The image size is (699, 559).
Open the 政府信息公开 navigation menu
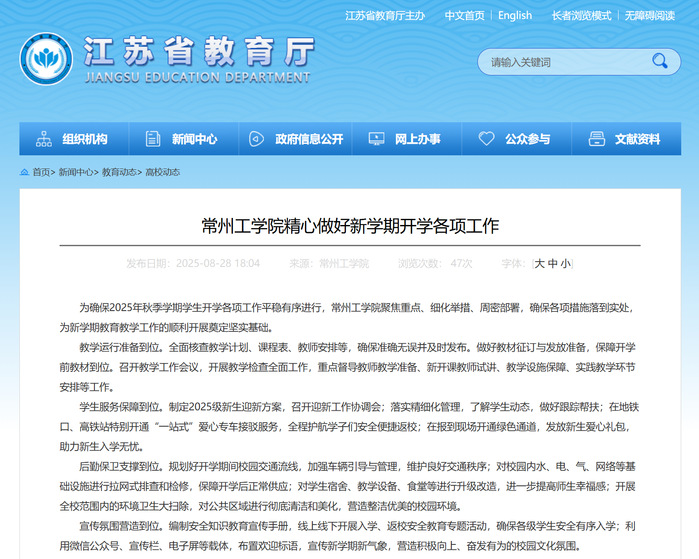(309, 139)
